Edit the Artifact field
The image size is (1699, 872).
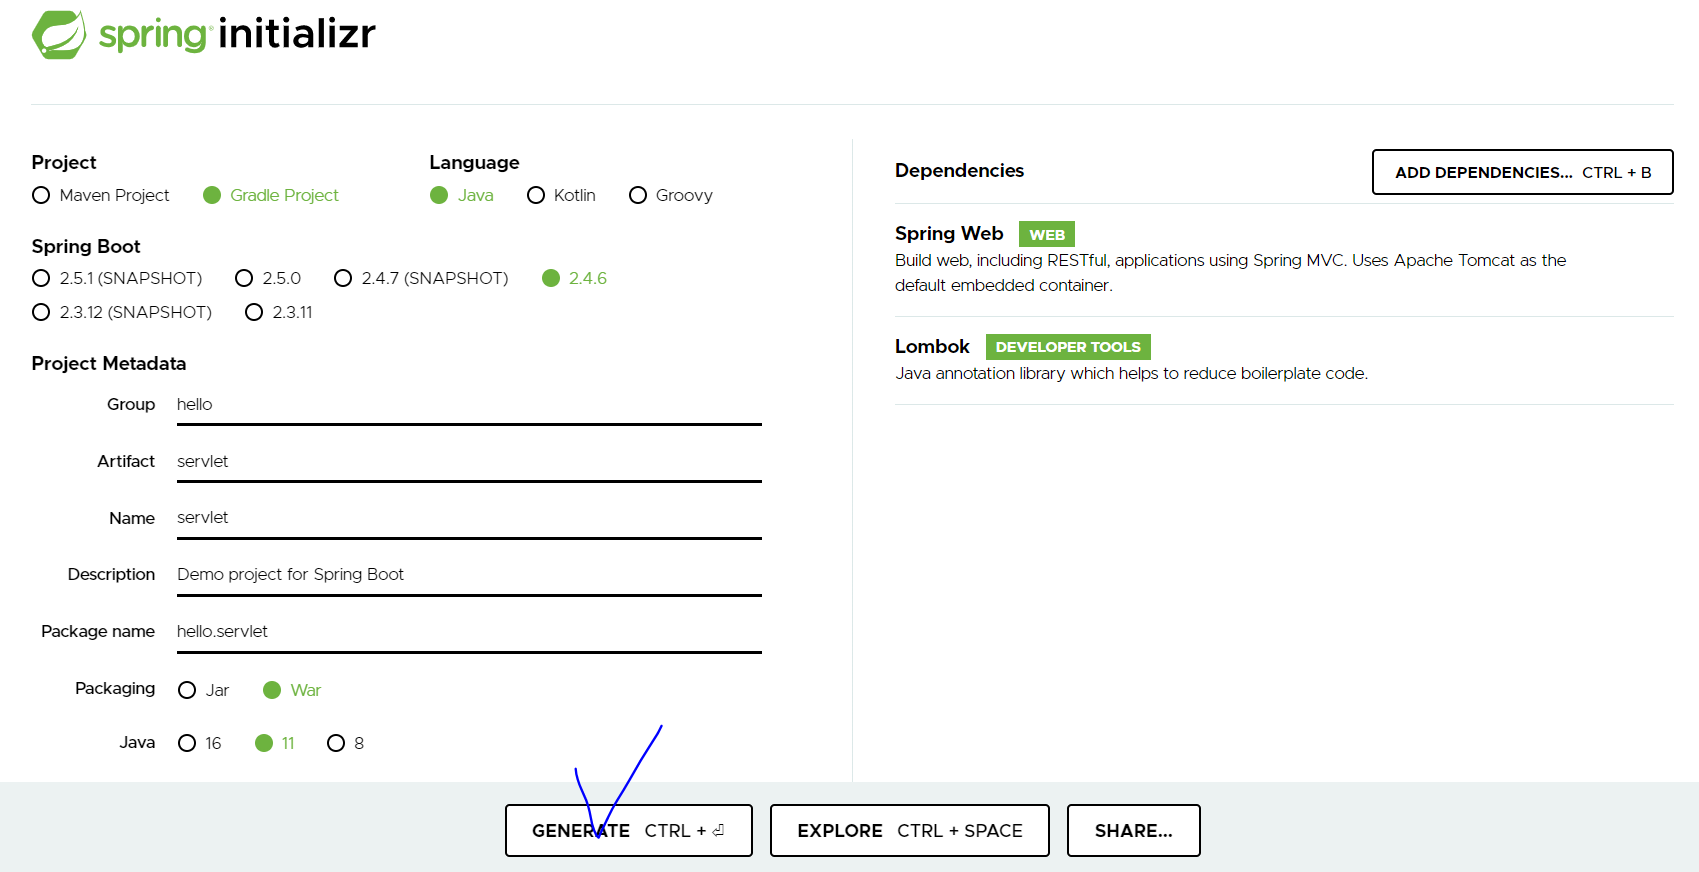(469, 462)
